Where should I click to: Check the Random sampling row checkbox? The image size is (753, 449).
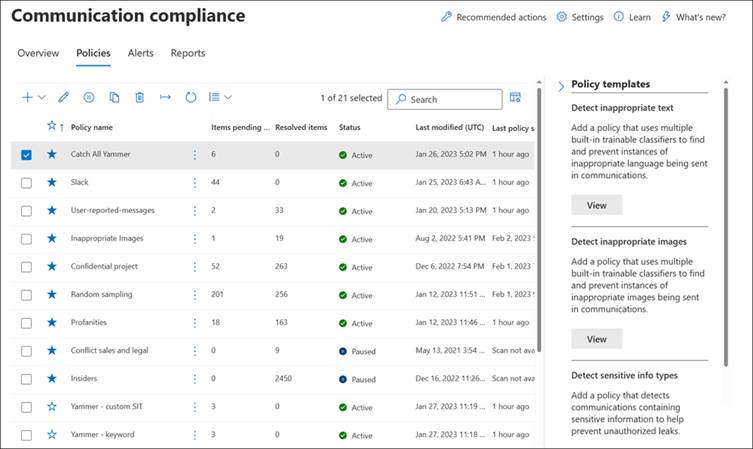tap(26, 295)
